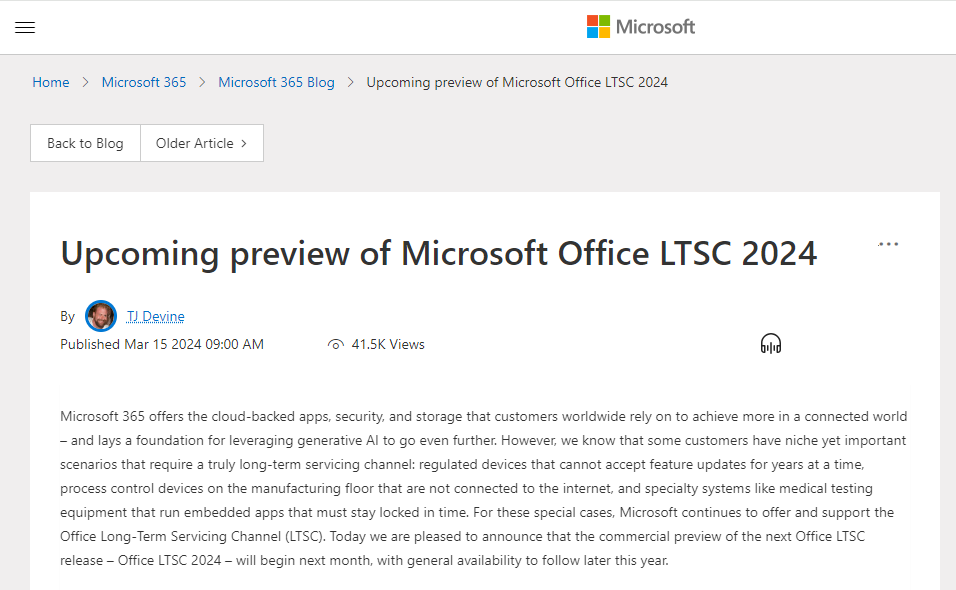The height and width of the screenshot is (590, 956).
Task: Click the eye icon beside 41.5K Views
Action: pyautogui.click(x=335, y=344)
